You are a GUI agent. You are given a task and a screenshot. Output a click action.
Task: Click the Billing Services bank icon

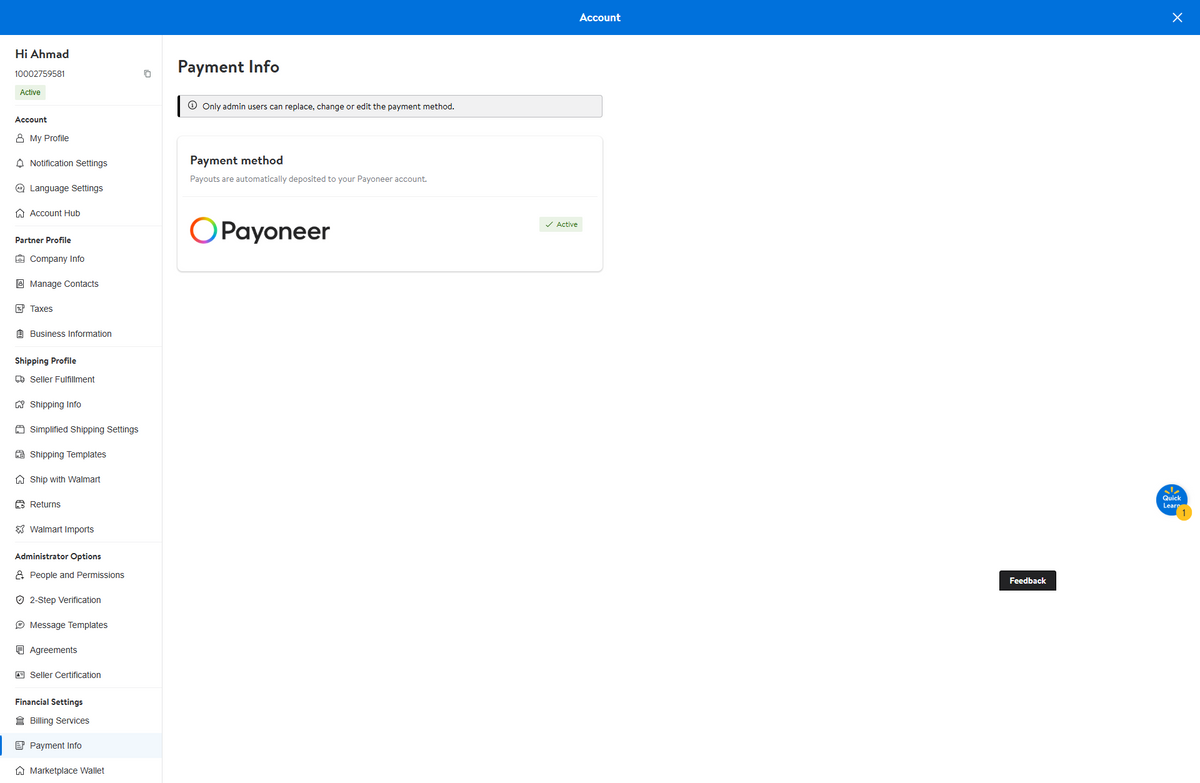pyautogui.click(x=20, y=720)
